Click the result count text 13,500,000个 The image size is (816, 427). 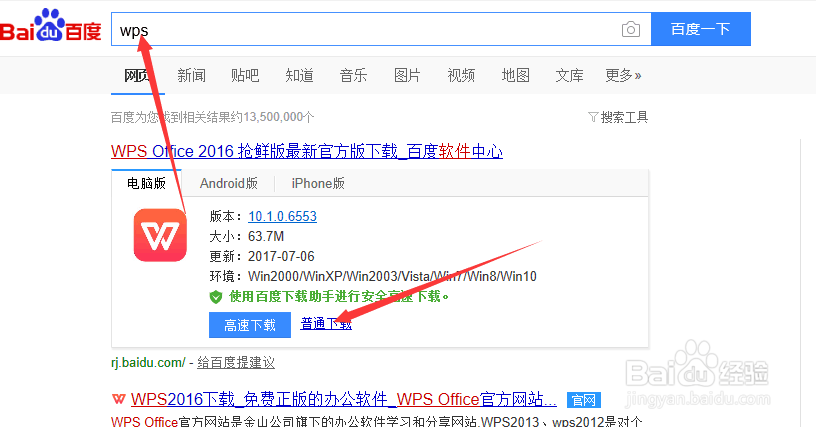click(278, 117)
